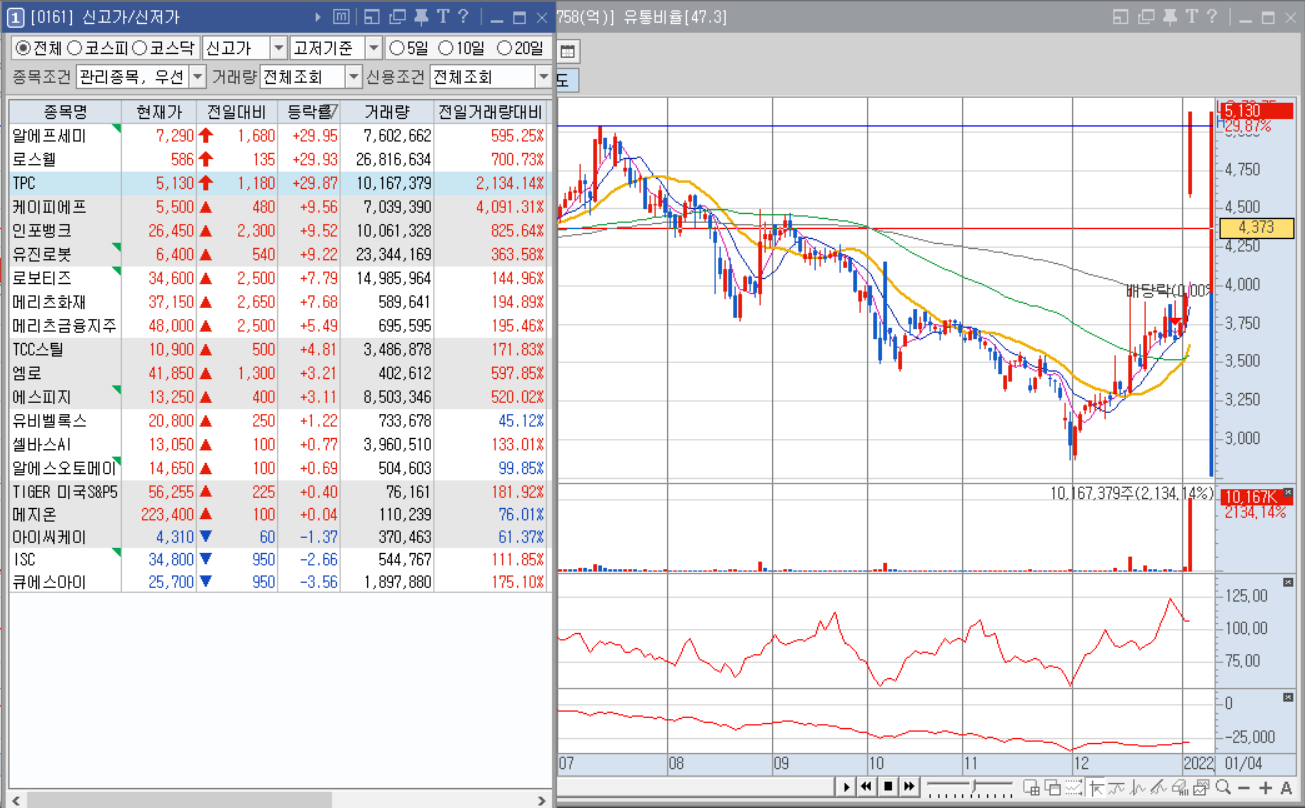The image size is (1305, 808).
Task: Open the 신고가 dropdown
Action: click(x=279, y=48)
